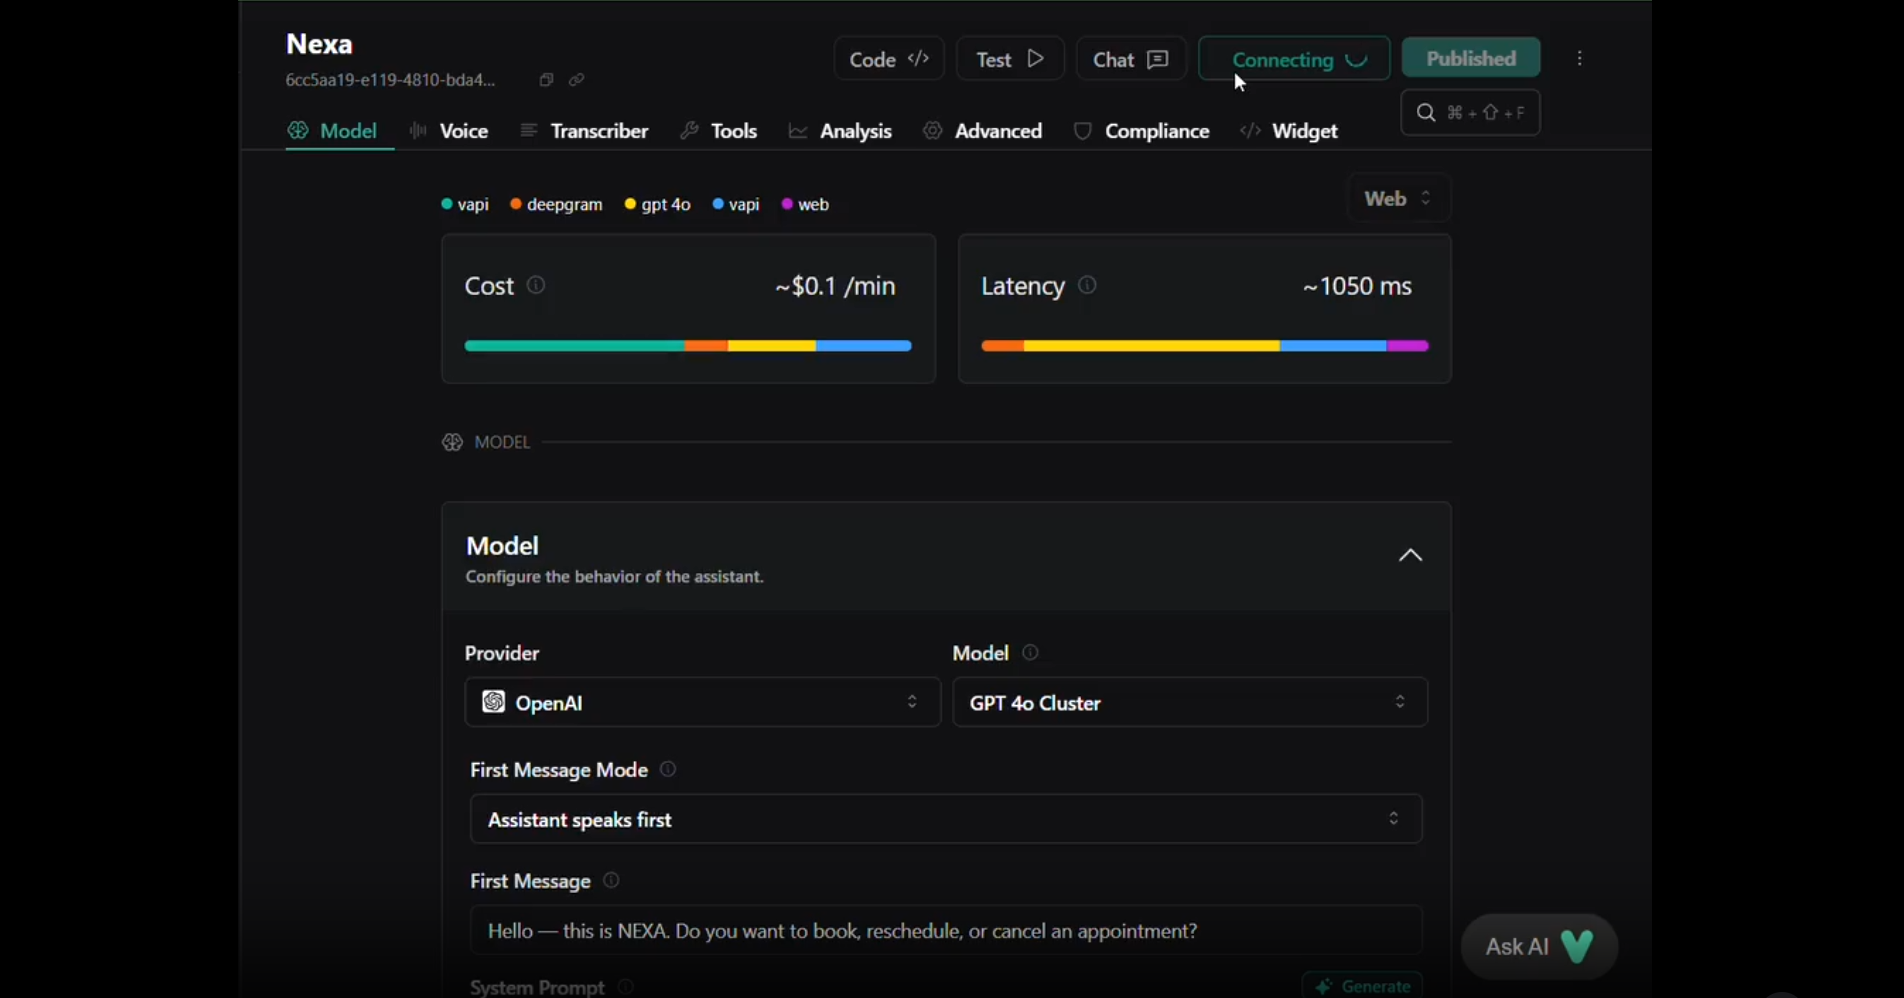Viewport: 1904px width, 998px height.
Task: Open the First Message Mode dropdown
Action: (x=945, y=820)
